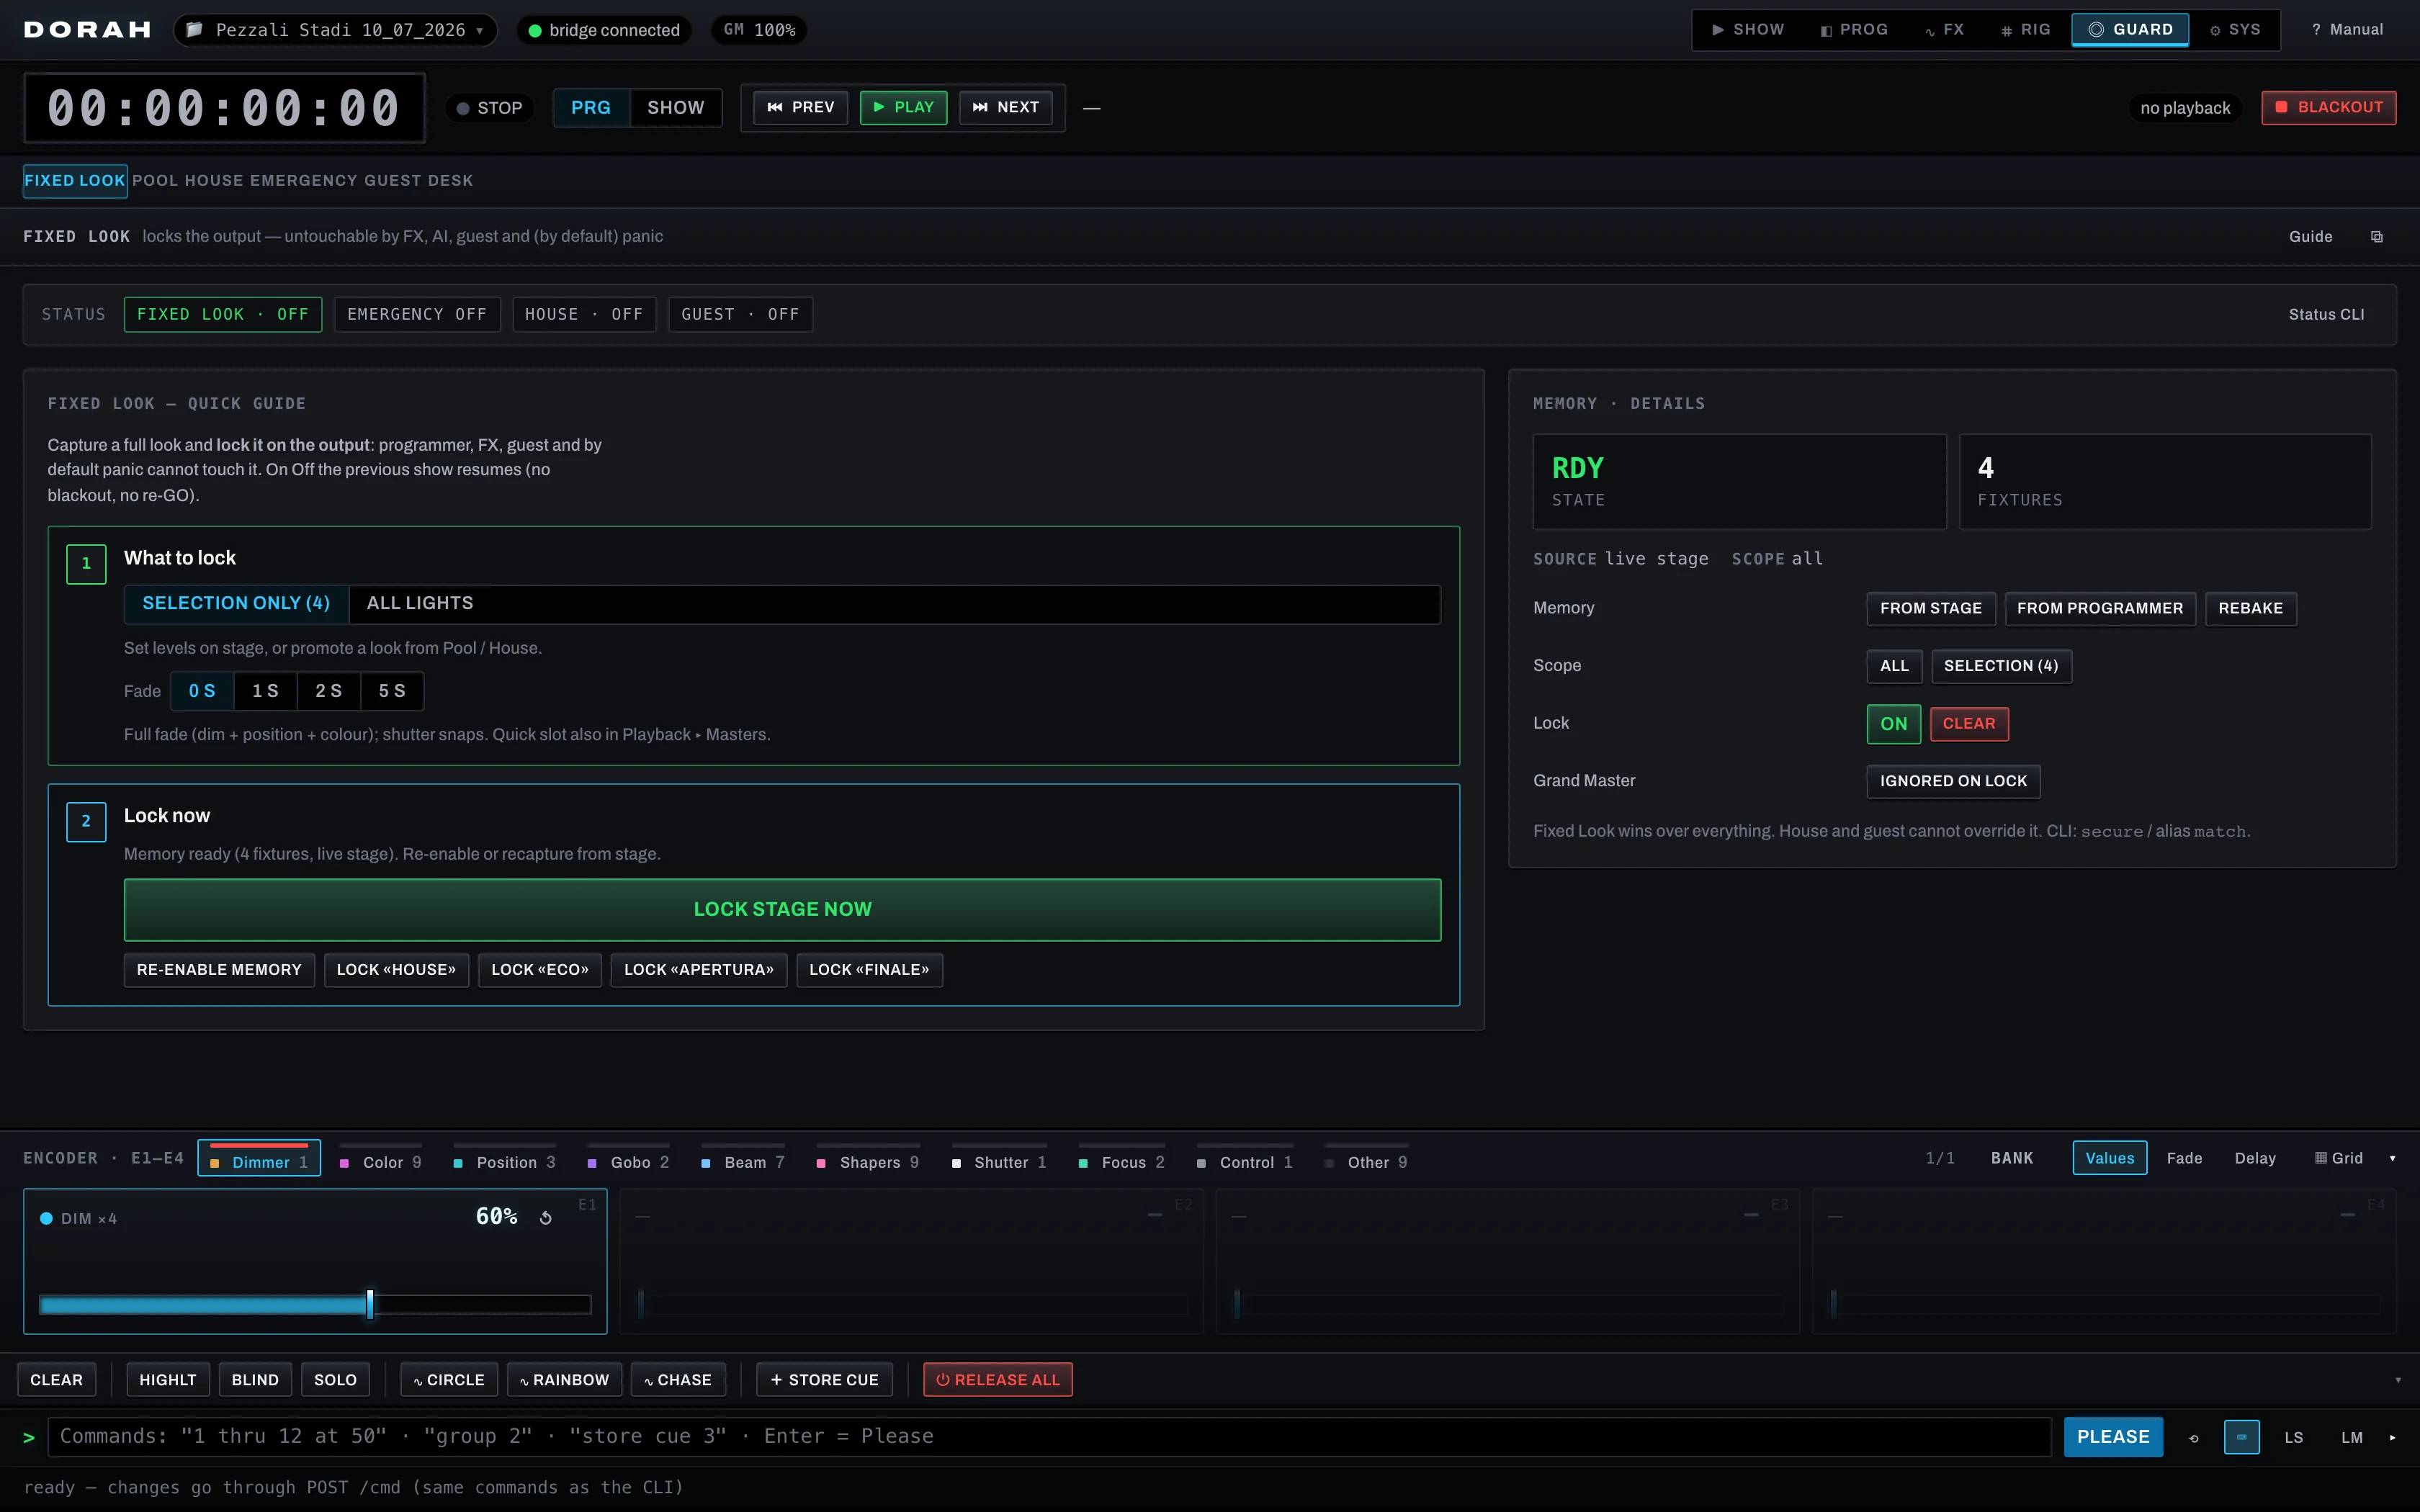Submit the command with PLEASE
Screen dimensions: 2420x1512
point(2113,1437)
